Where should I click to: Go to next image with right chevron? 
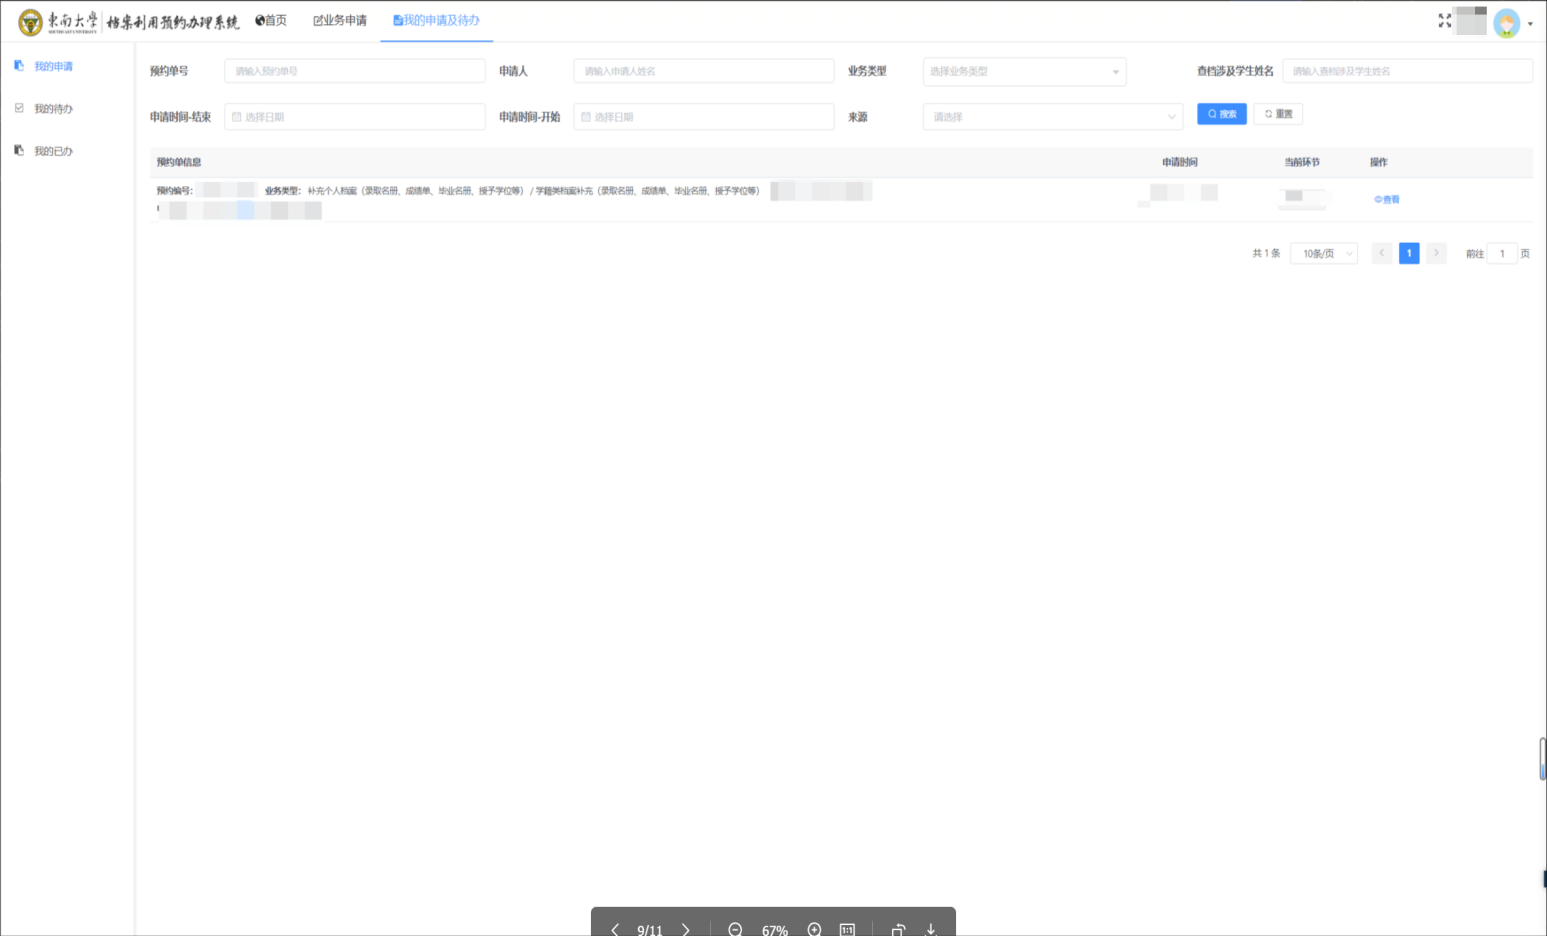click(685, 929)
